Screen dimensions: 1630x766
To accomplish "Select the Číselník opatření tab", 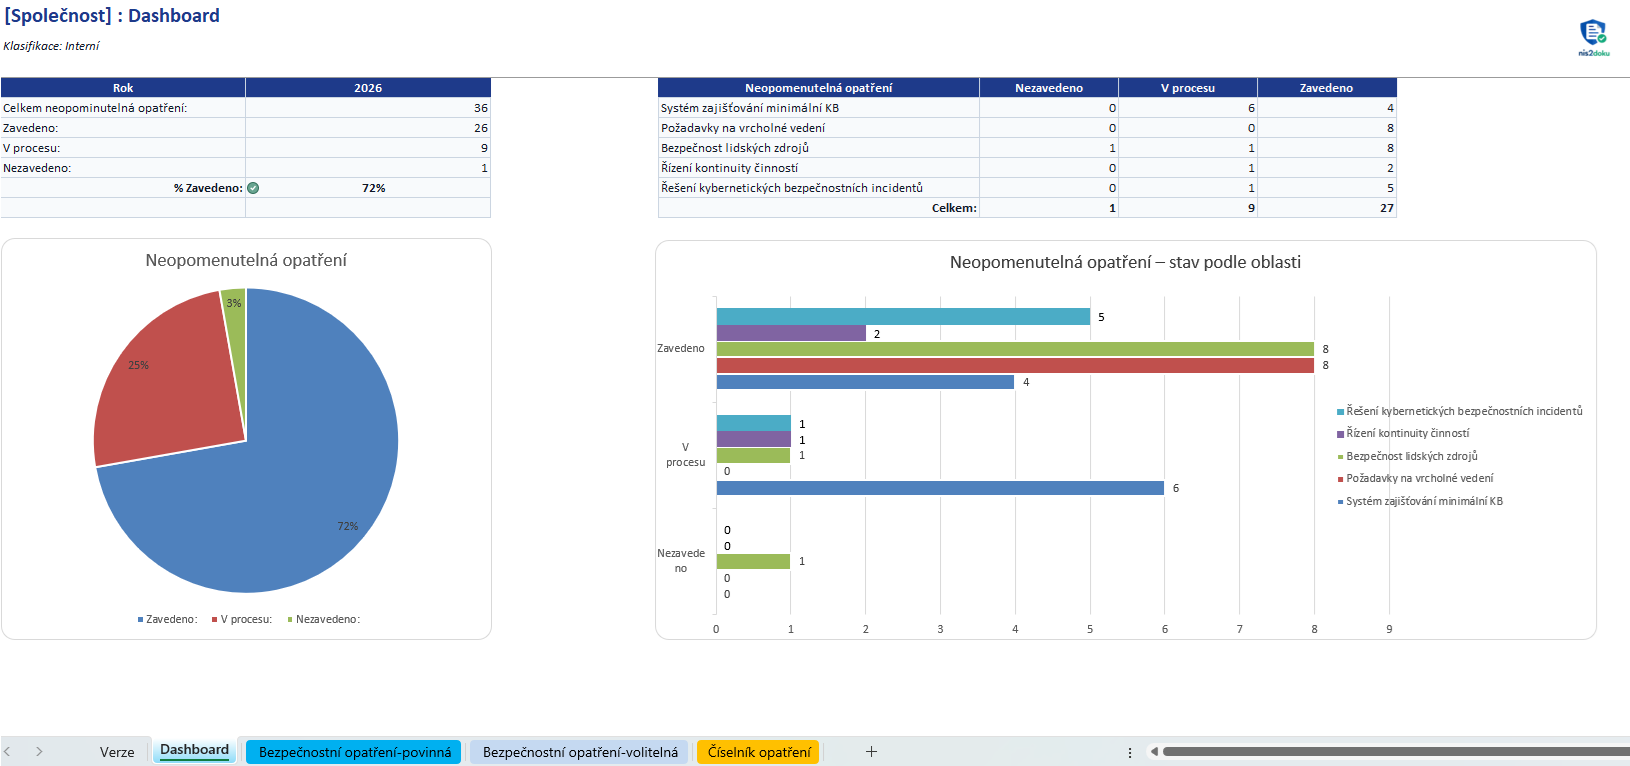I will point(759,752).
